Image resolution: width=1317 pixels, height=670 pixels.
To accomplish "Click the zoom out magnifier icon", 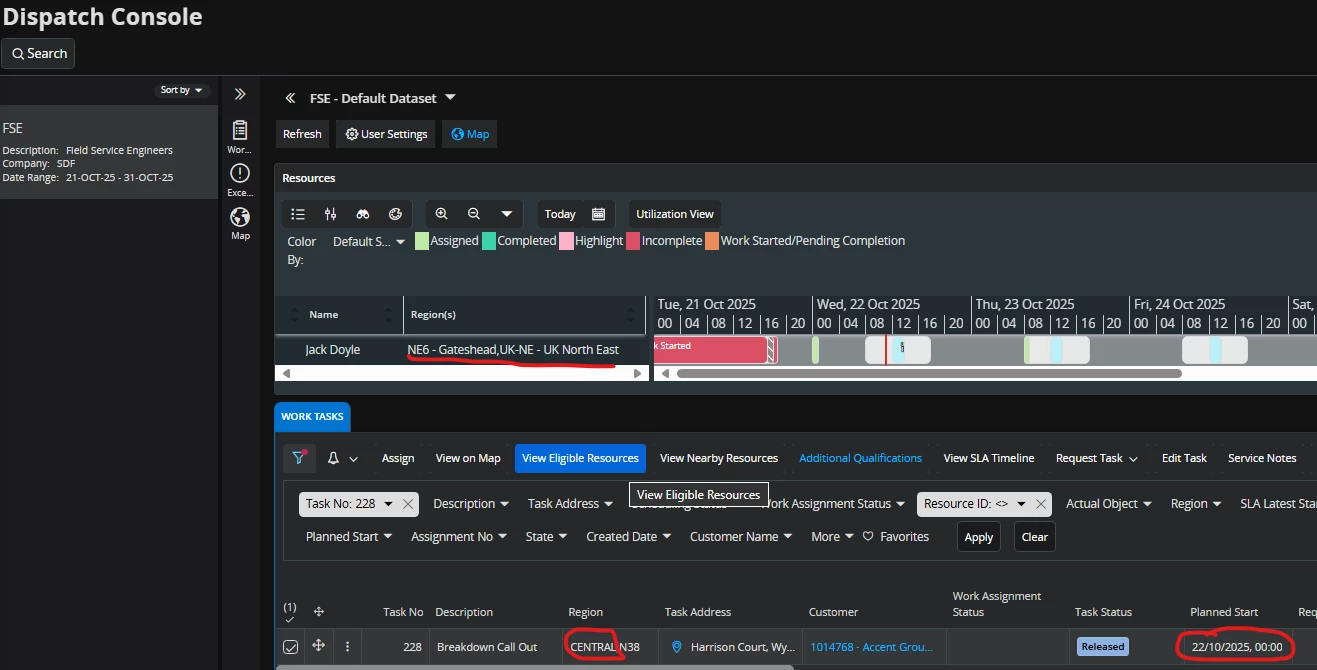I will click(474, 214).
